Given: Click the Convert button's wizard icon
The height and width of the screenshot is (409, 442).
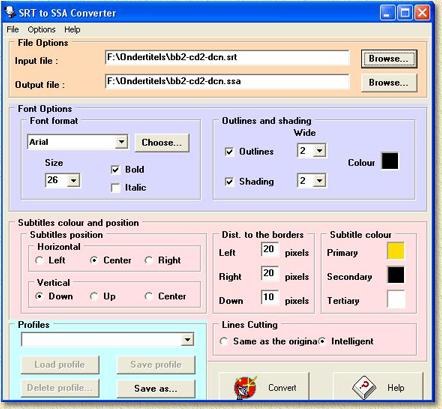Looking at the screenshot, I should 246,388.
